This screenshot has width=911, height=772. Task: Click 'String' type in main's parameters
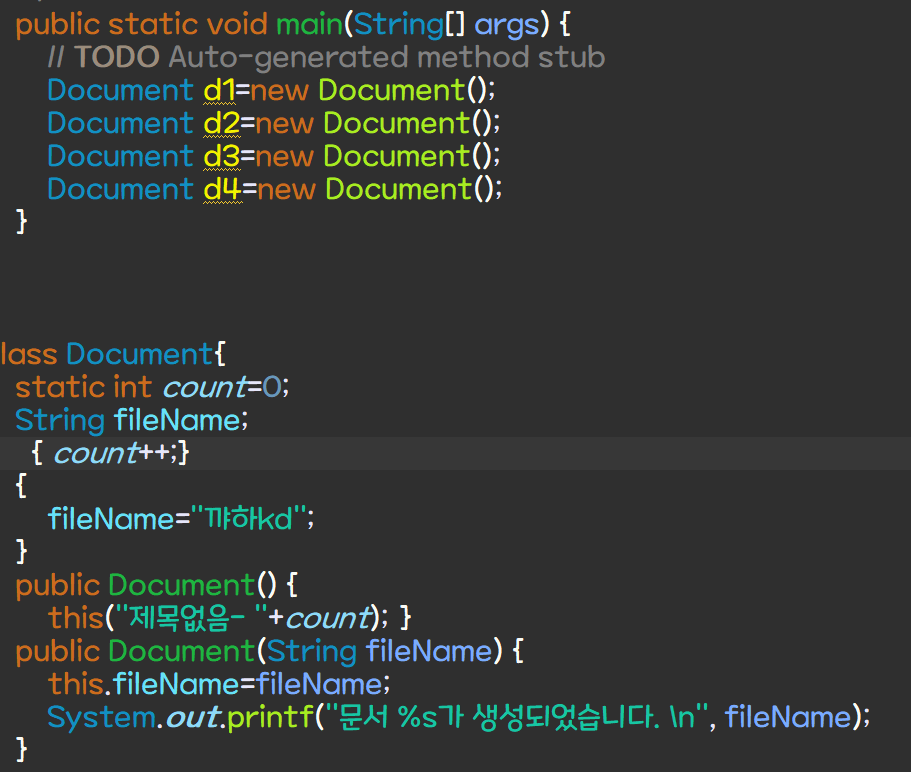(399, 26)
